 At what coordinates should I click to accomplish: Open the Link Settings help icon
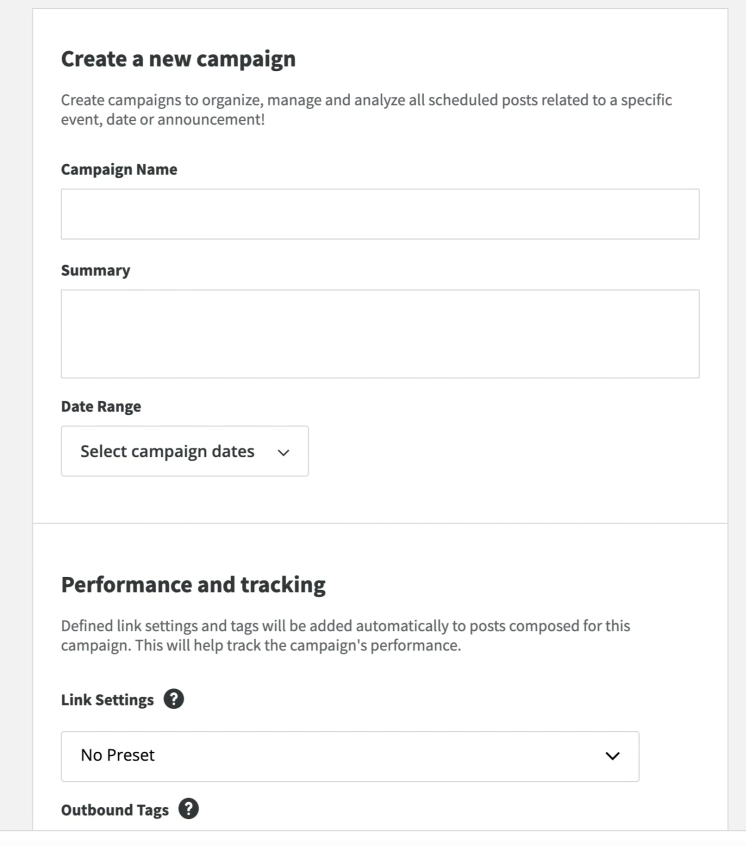174,699
